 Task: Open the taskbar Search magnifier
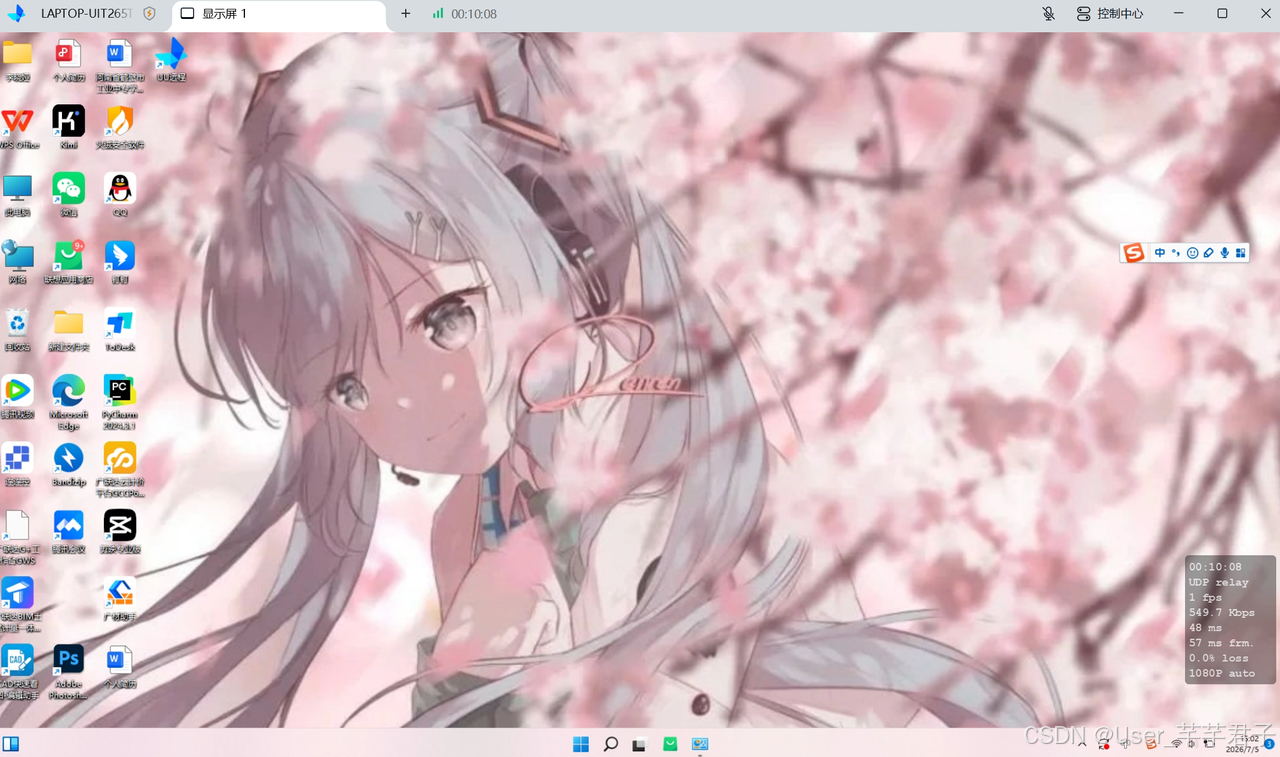click(x=610, y=744)
